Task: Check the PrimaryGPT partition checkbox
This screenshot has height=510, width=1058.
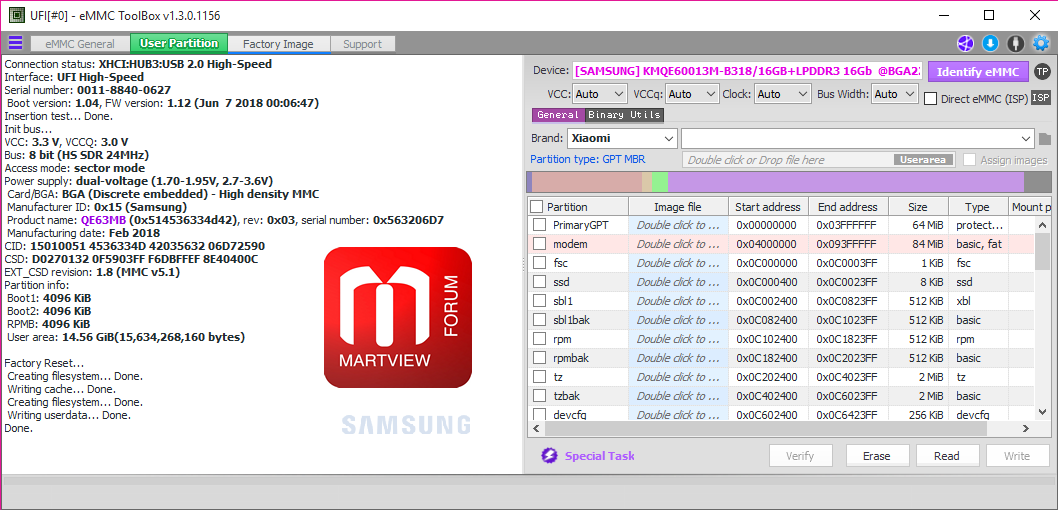Action: pyautogui.click(x=540, y=225)
